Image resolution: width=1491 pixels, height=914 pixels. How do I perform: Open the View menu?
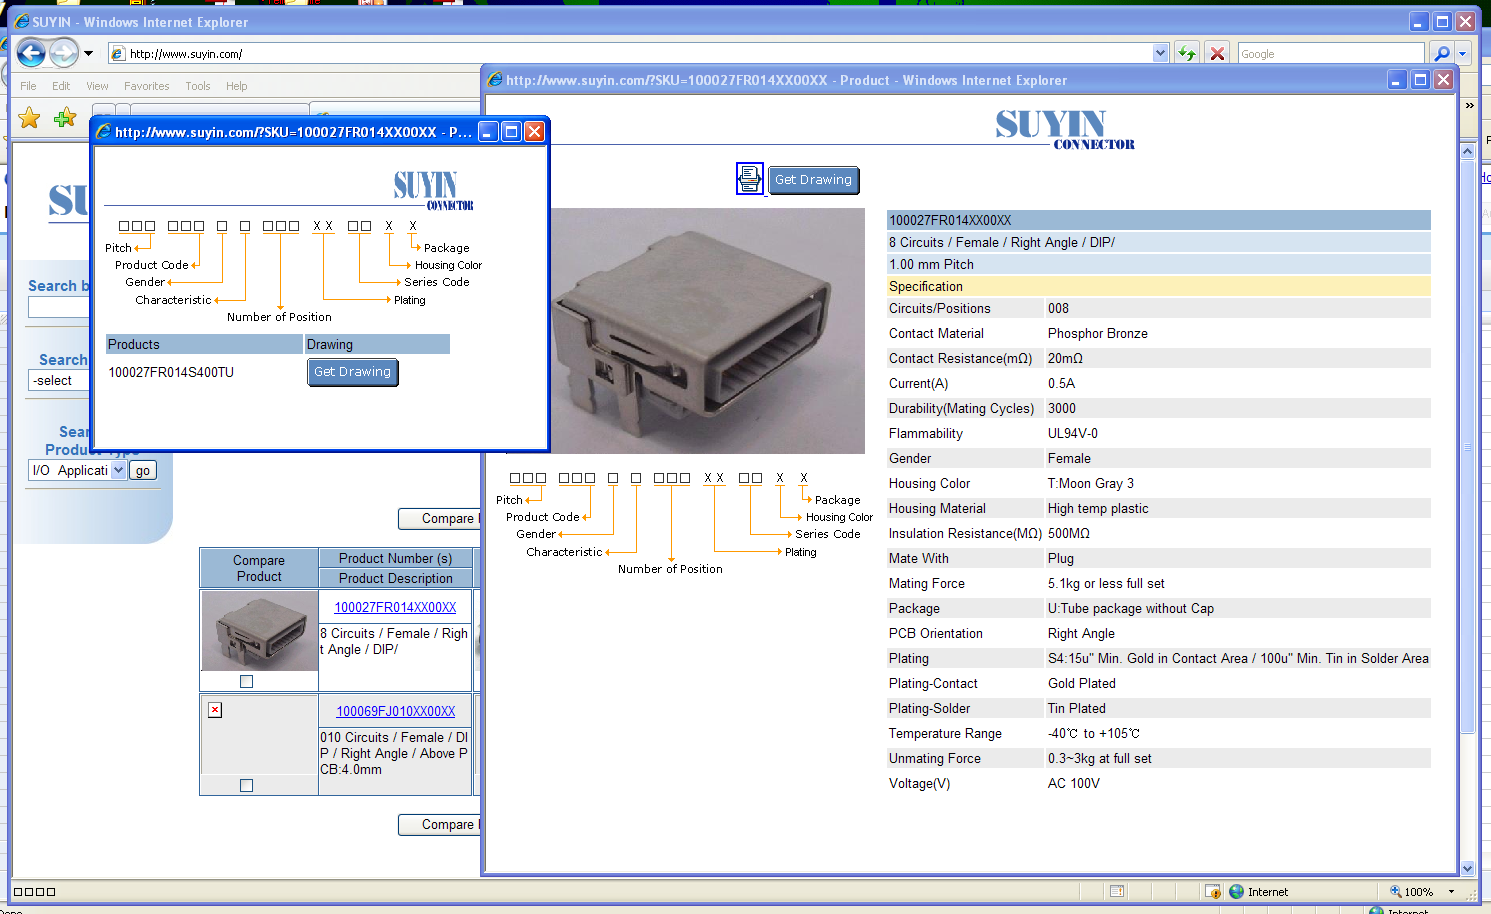pyautogui.click(x=97, y=86)
